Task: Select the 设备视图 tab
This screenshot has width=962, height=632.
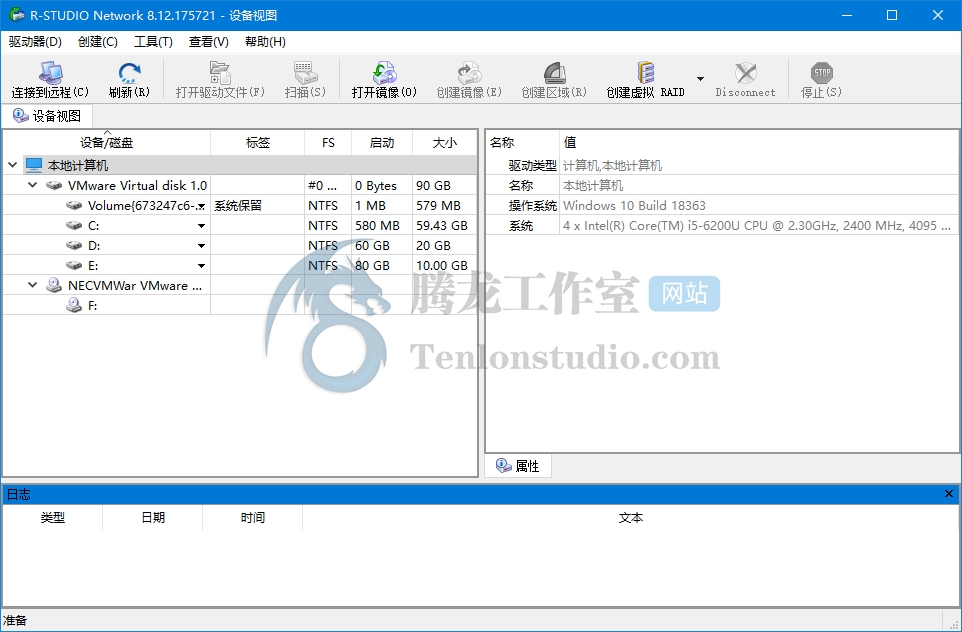Action: coord(47,116)
